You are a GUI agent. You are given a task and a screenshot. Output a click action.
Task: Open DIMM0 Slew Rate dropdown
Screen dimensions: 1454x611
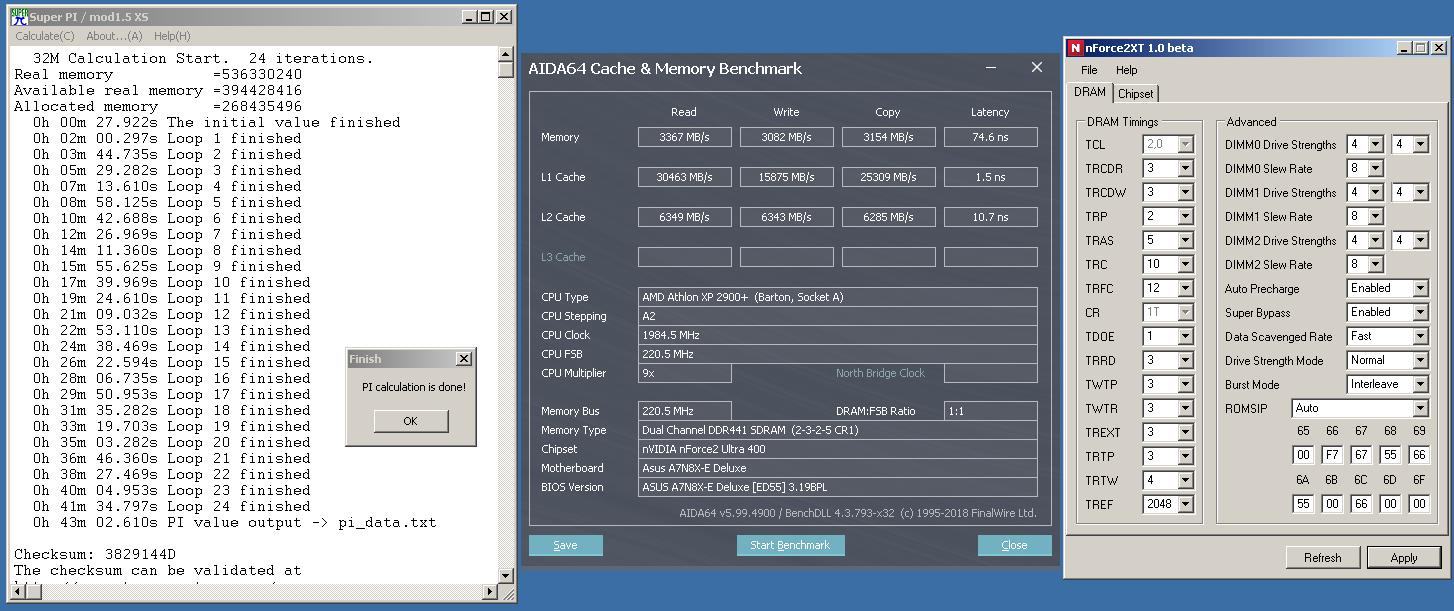click(x=1375, y=168)
